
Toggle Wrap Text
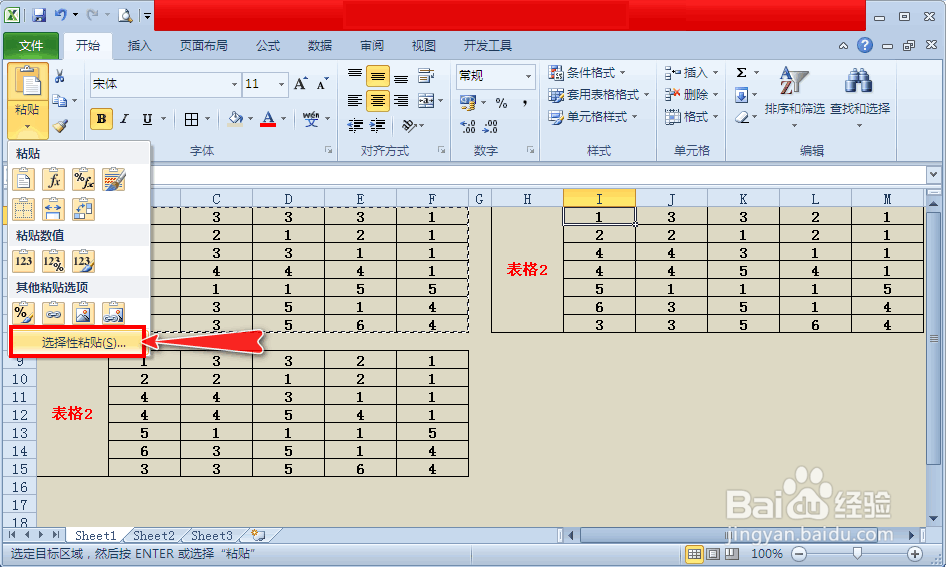pos(426,76)
